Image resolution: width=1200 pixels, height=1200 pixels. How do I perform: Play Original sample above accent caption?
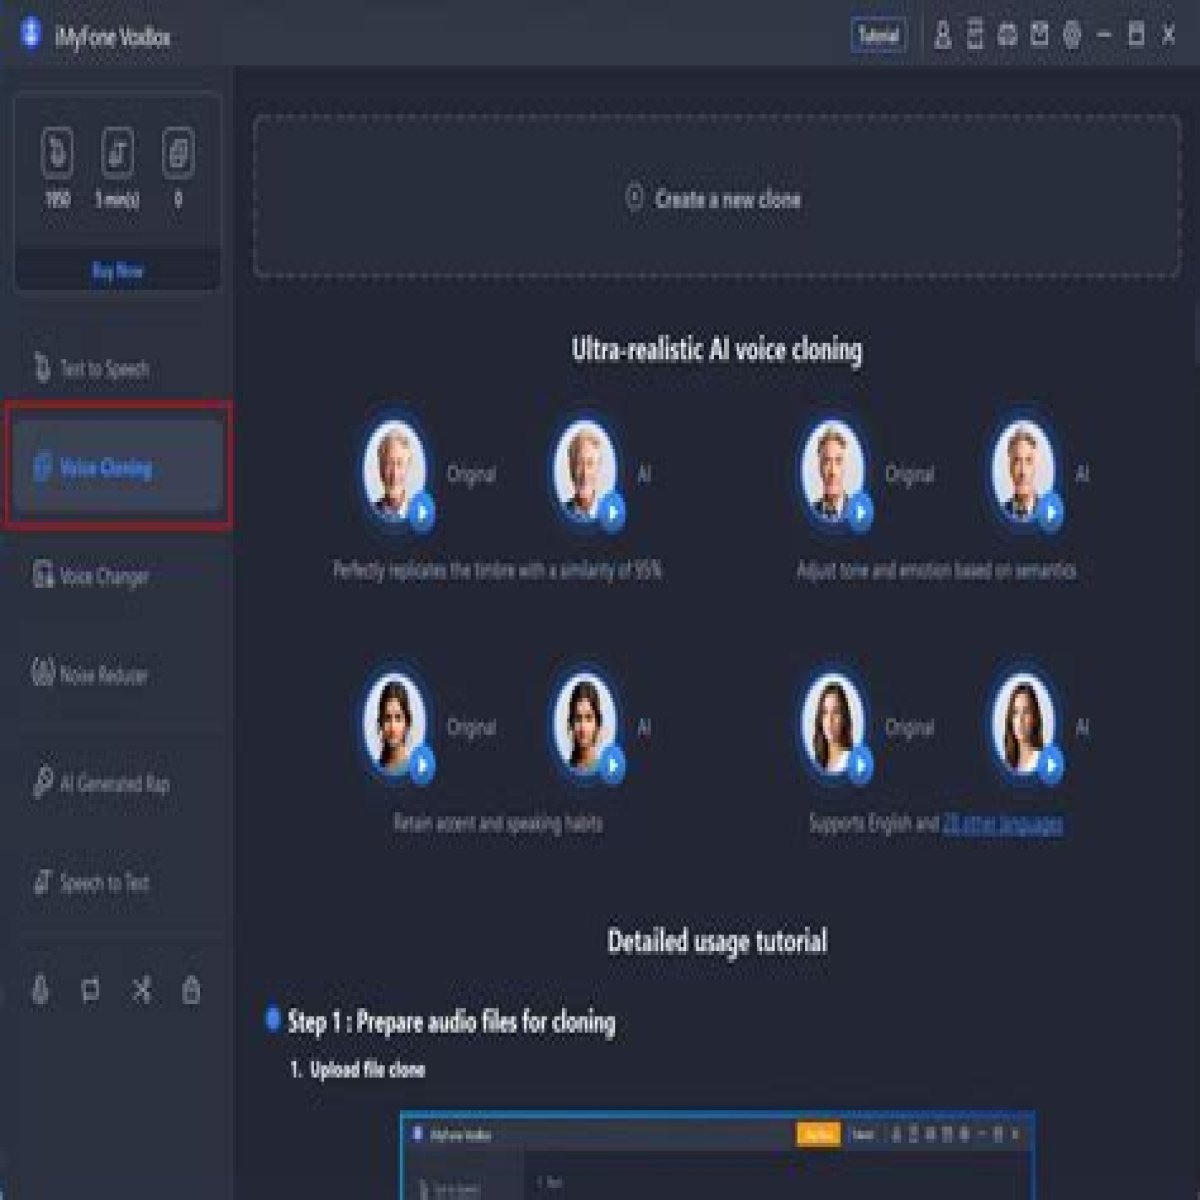(x=421, y=765)
